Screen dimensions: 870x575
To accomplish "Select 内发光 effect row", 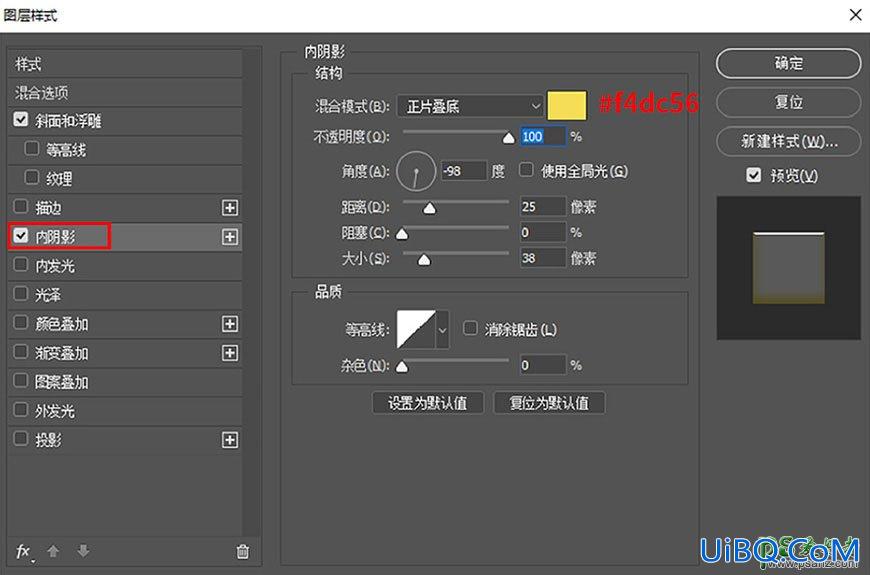I will (125, 266).
